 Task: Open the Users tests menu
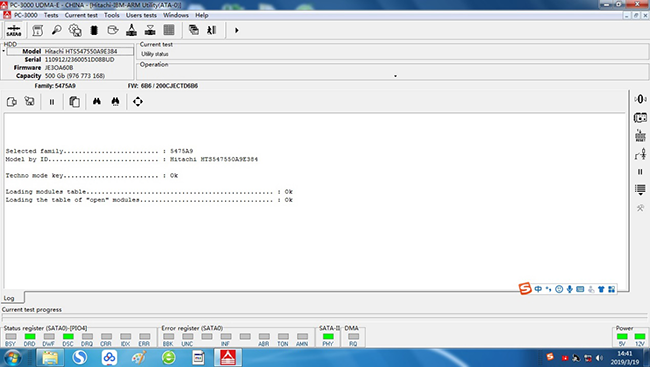(x=141, y=15)
